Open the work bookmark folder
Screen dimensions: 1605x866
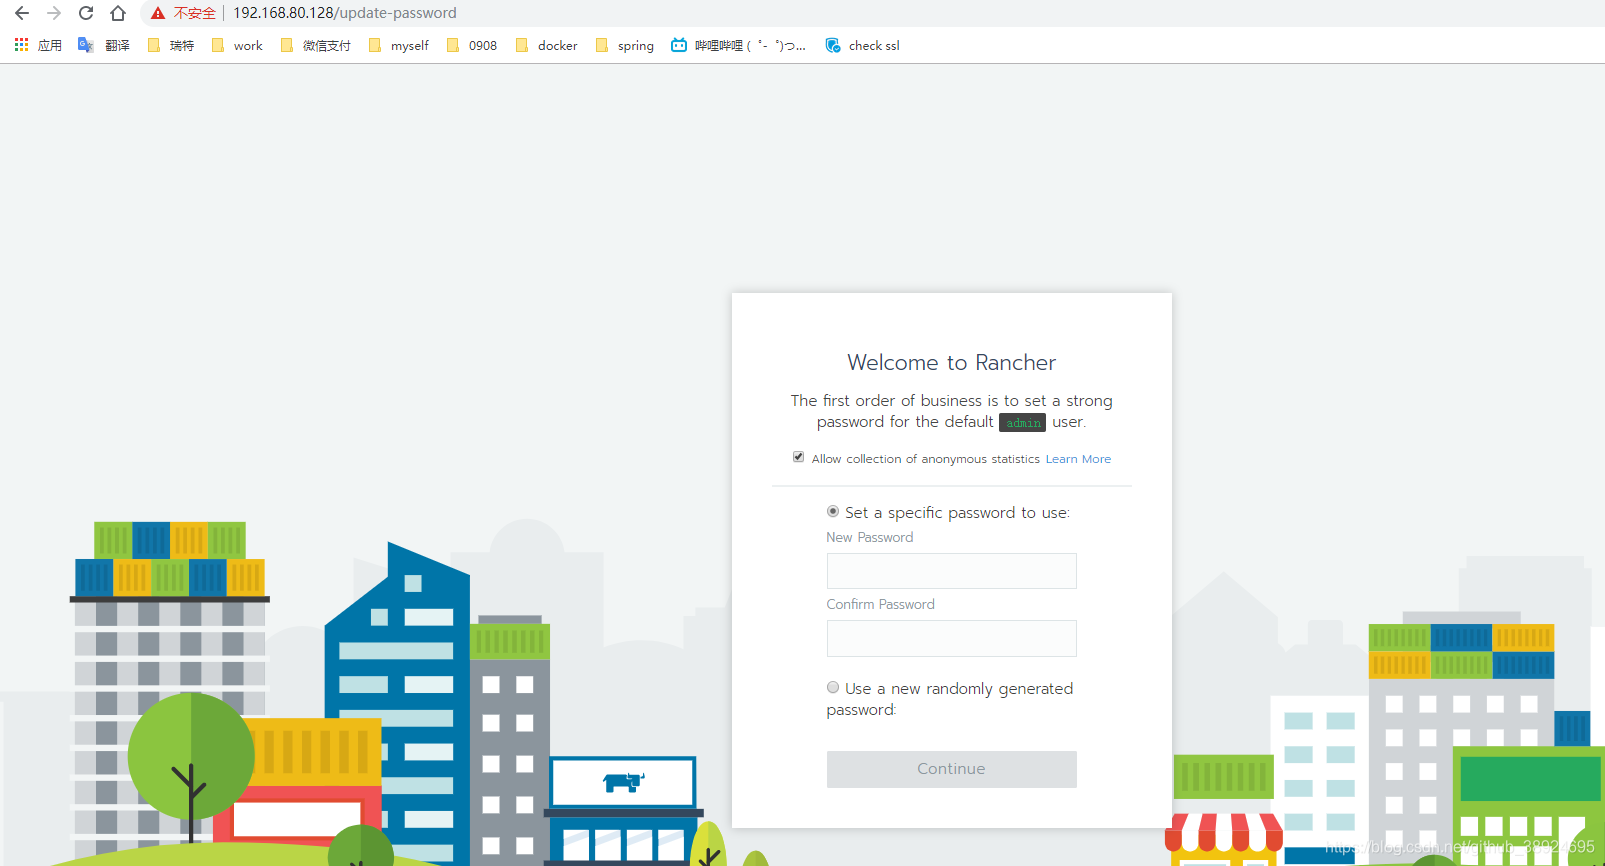[237, 45]
